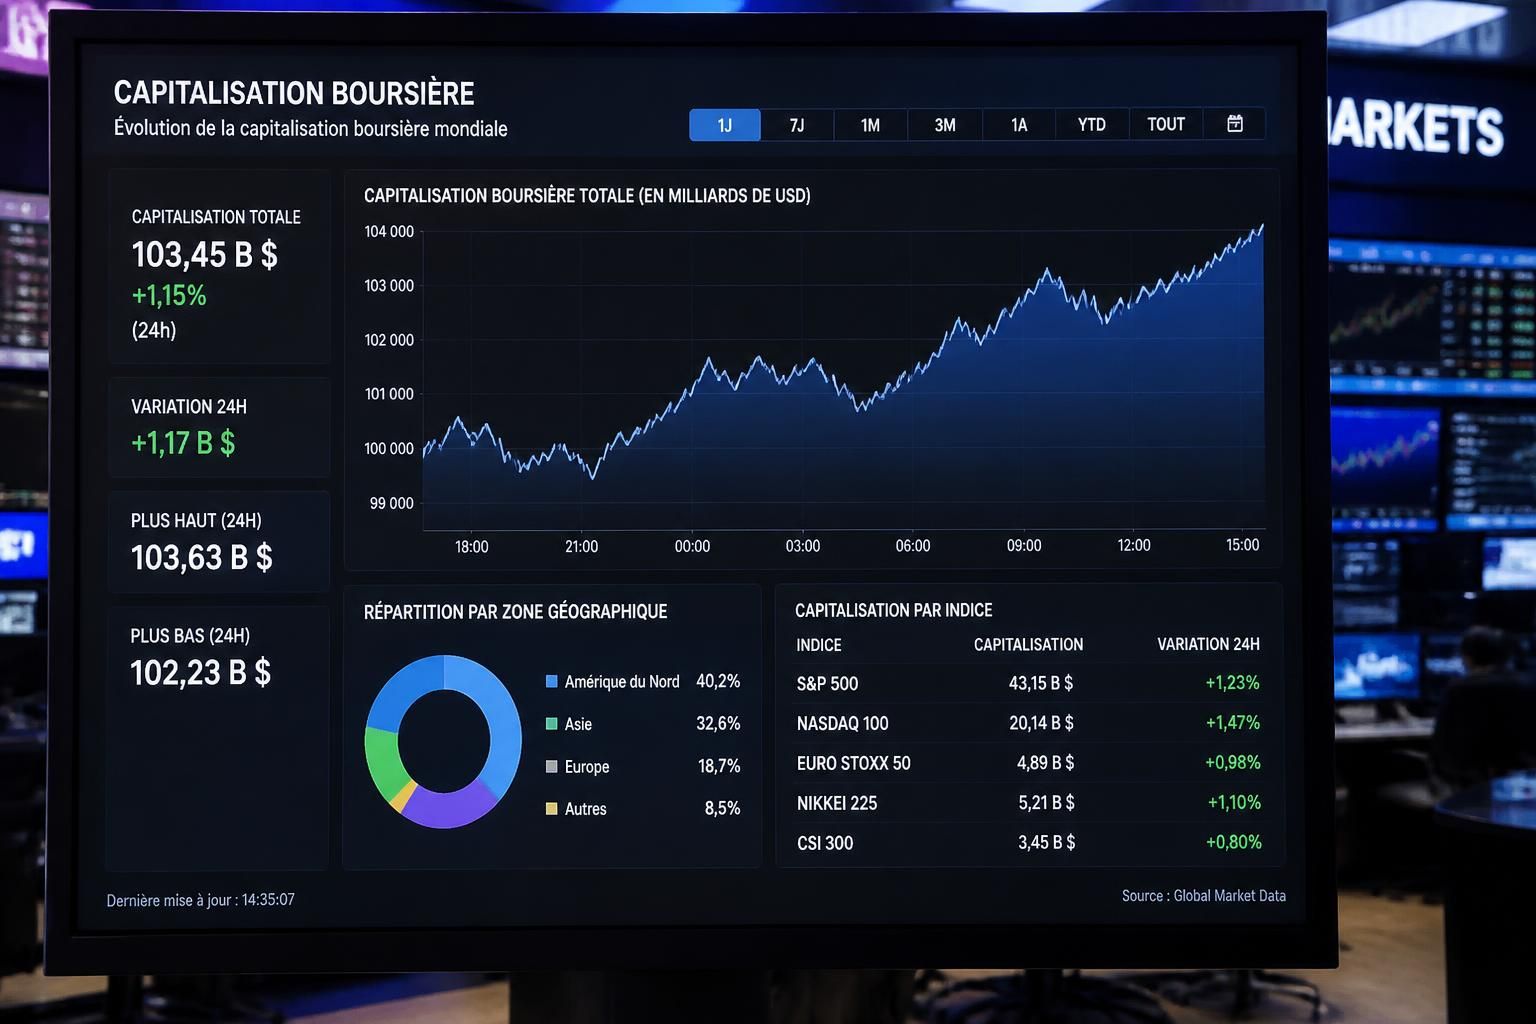Select the 1J time range tab
This screenshot has height=1024, width=1536.
click(725, 125)
